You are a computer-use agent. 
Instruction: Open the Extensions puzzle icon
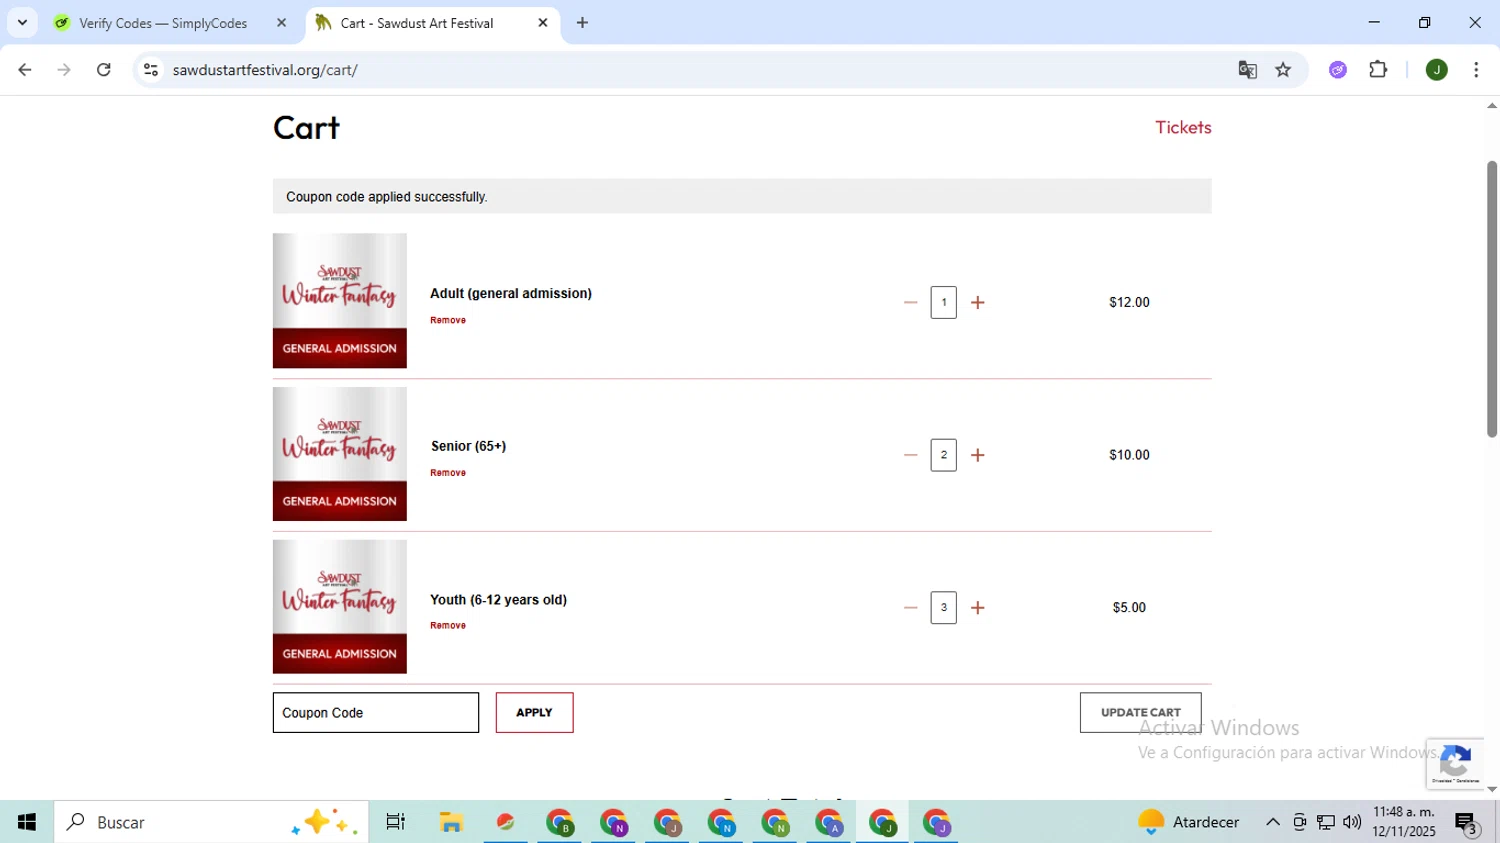1378,70
